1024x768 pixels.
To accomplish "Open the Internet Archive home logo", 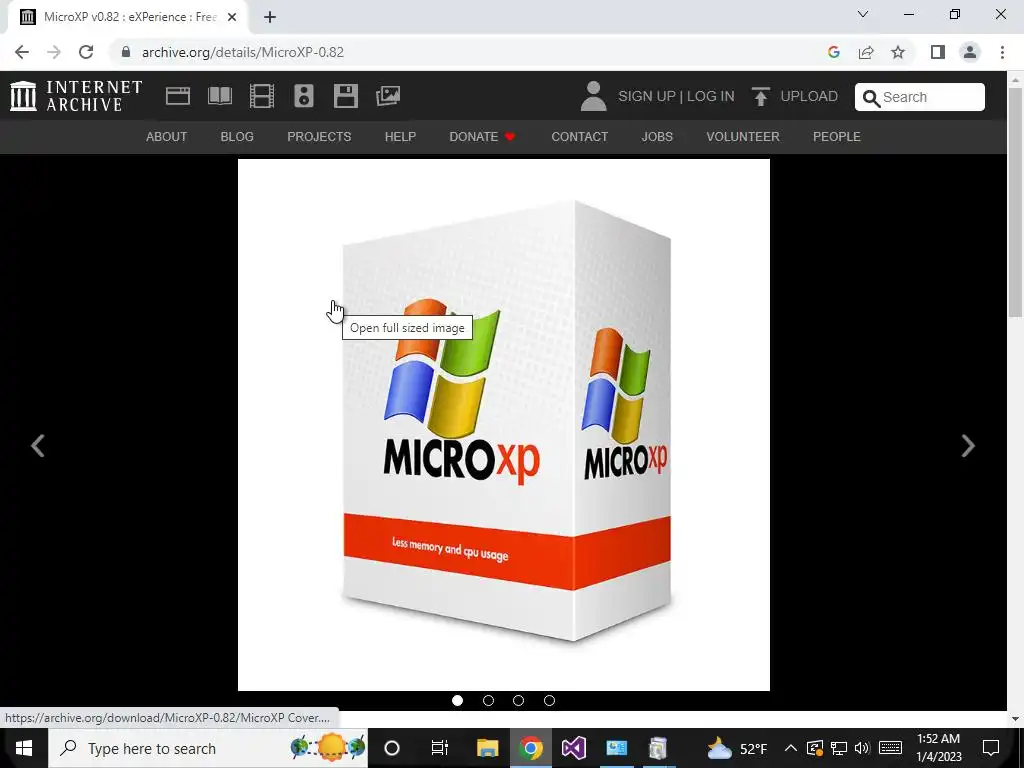I will (x=76, y=96).
